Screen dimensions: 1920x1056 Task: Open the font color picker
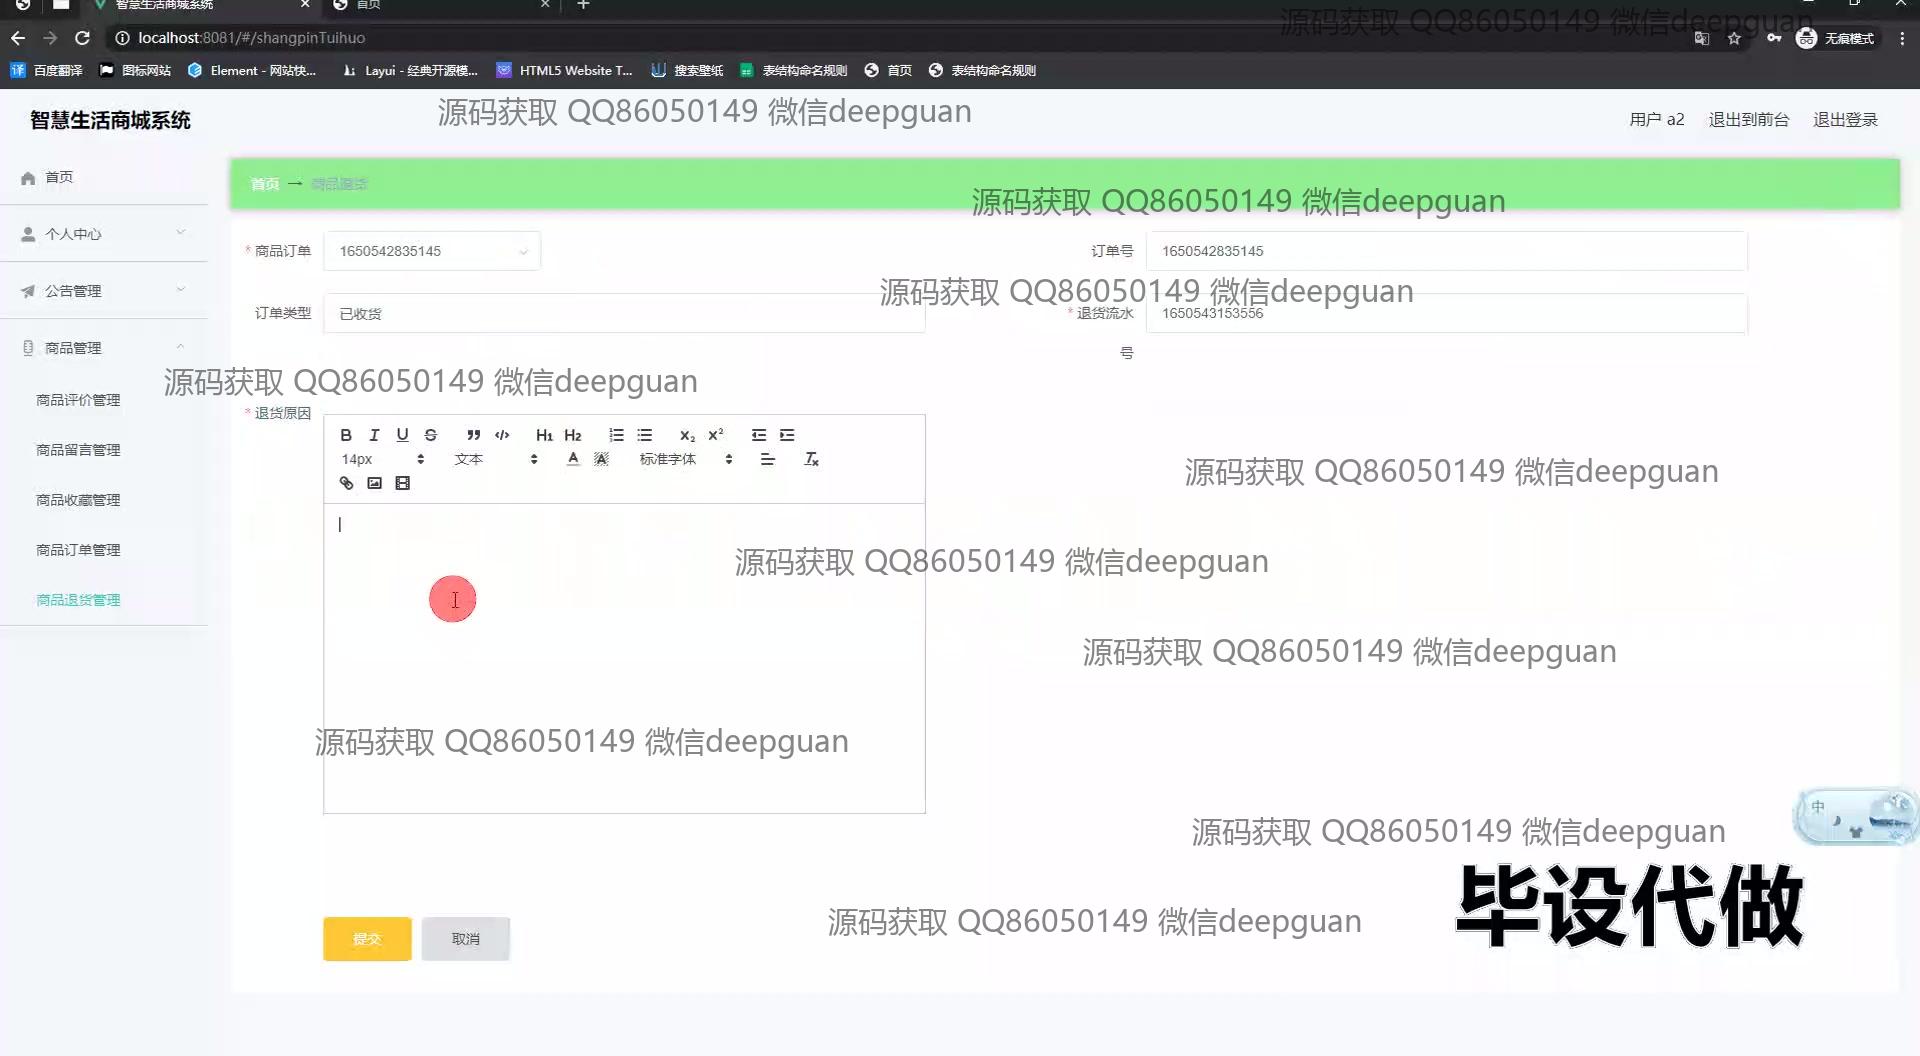coord(573,459)
